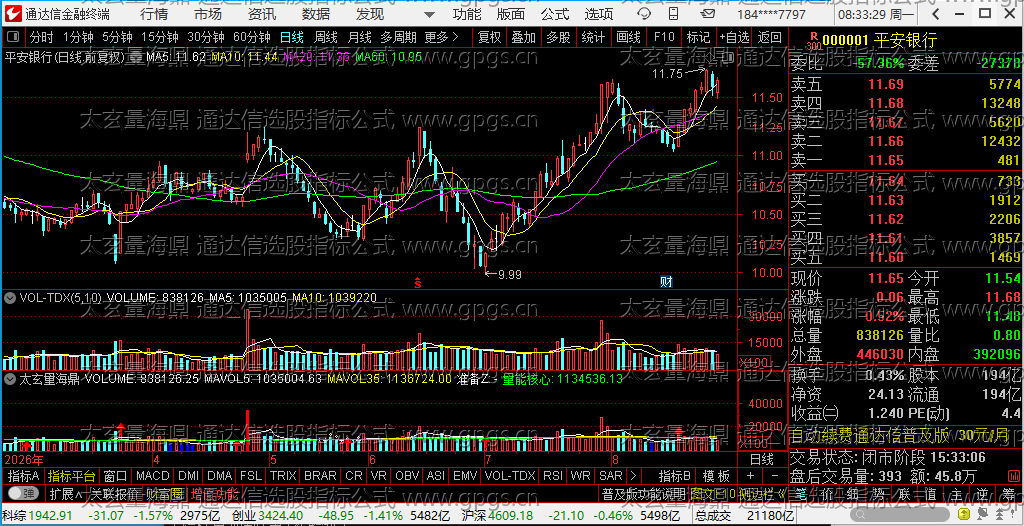Expand the 扩展 panel at the bottom
Image resolution: width=1024 pixels, height=526 pixels.
[x=65, y=493]
